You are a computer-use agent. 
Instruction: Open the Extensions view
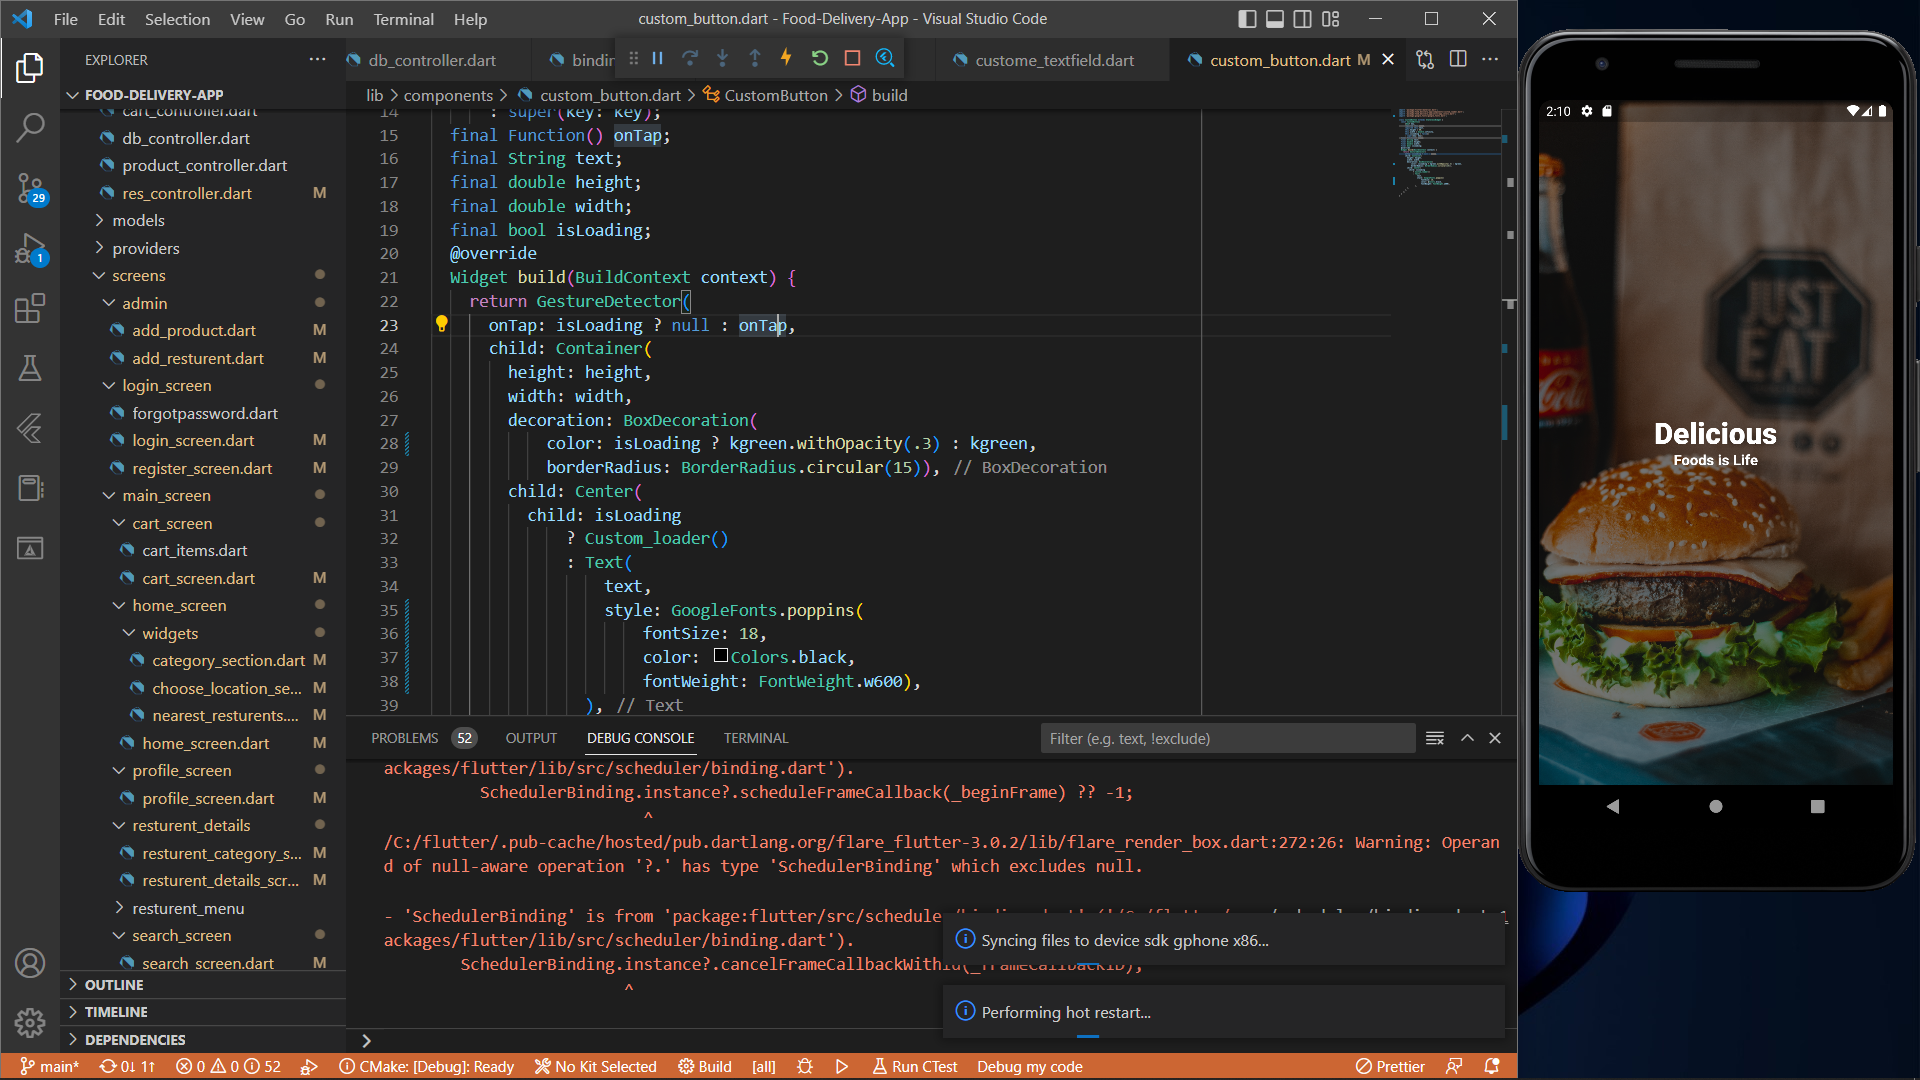(30, 308)
